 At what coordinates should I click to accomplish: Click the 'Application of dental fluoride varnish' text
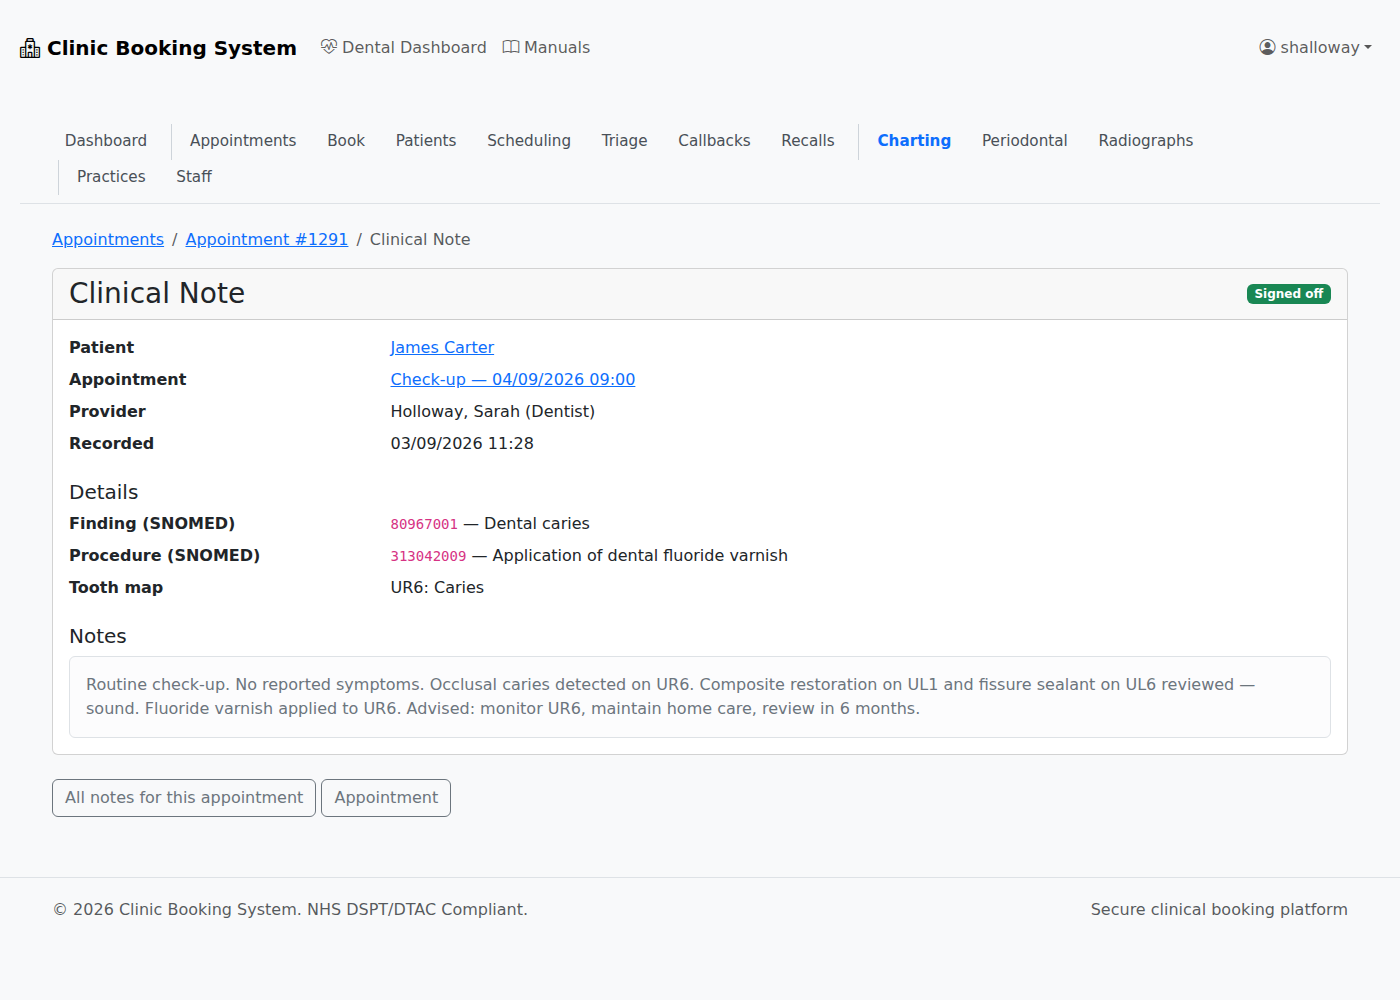point(640,556)
